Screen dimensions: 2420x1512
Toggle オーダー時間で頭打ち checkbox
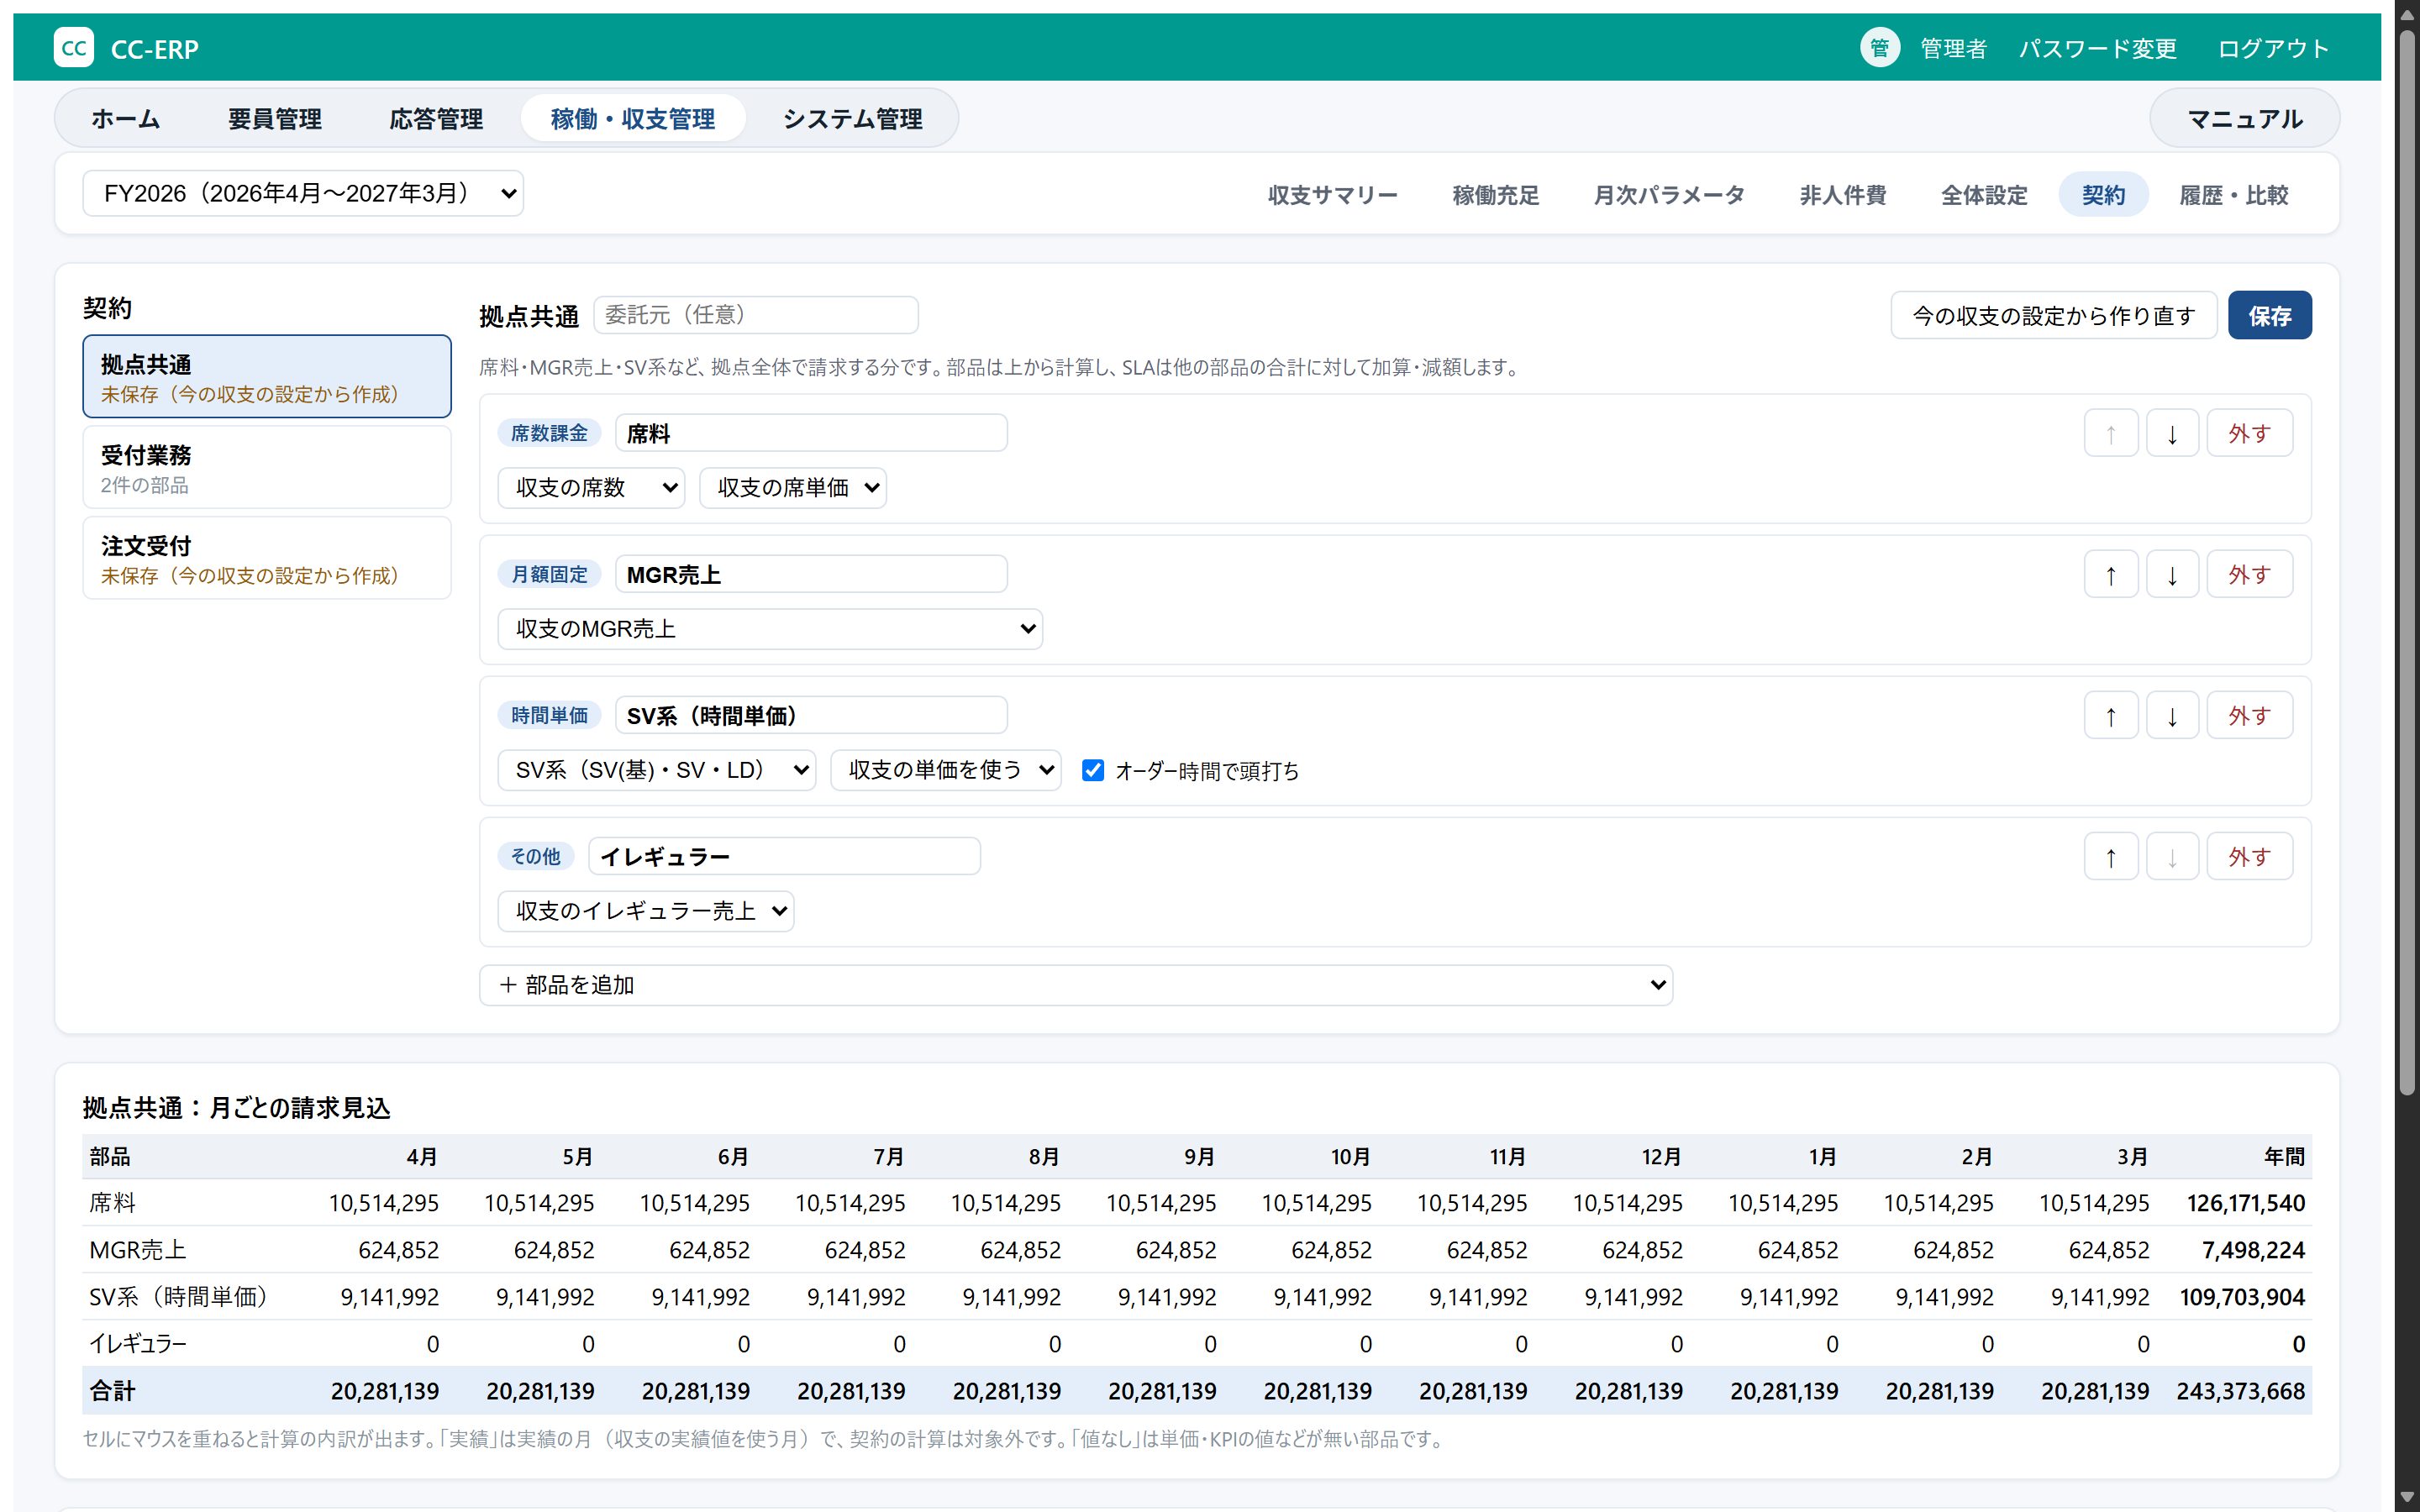pos(1093,770)
